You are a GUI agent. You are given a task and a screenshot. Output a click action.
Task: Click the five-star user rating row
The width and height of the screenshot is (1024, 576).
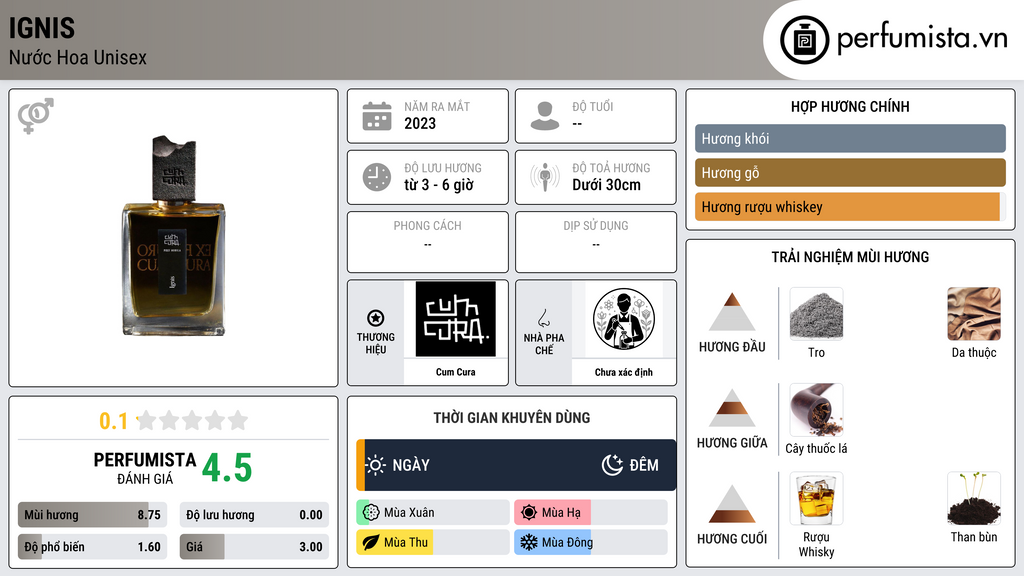(193, 420)
